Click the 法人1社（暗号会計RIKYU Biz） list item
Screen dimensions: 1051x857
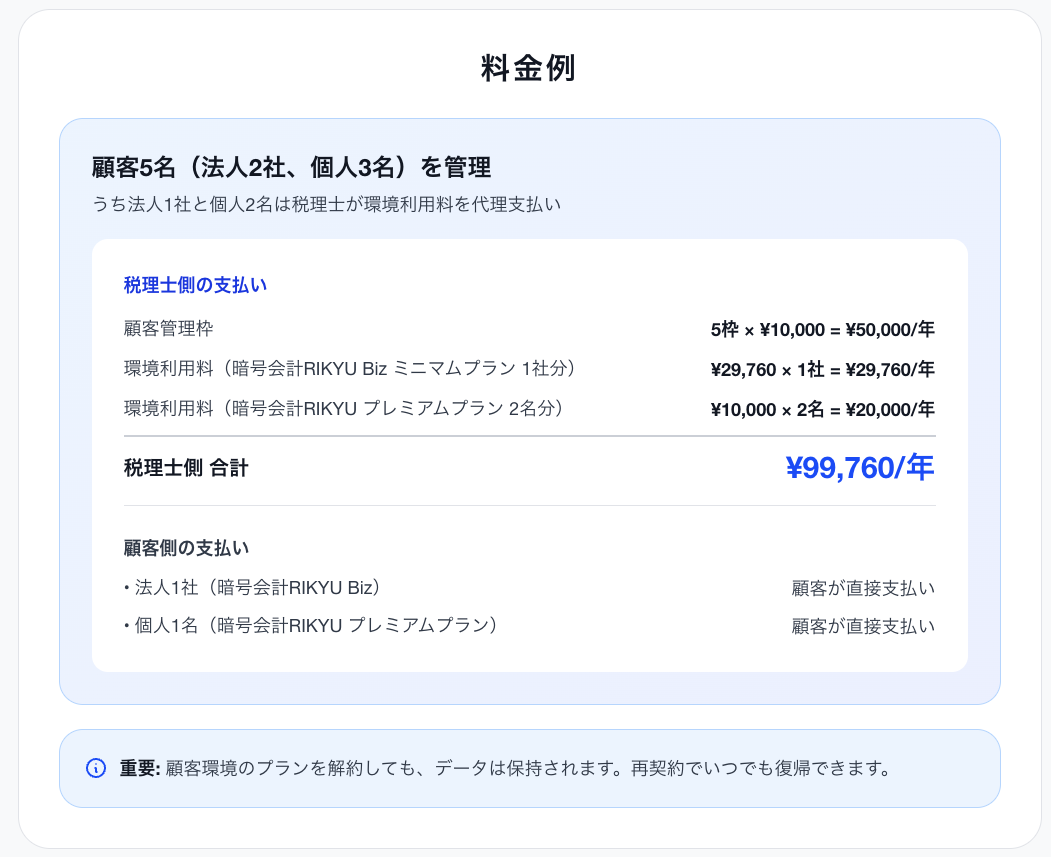(255, 587)
